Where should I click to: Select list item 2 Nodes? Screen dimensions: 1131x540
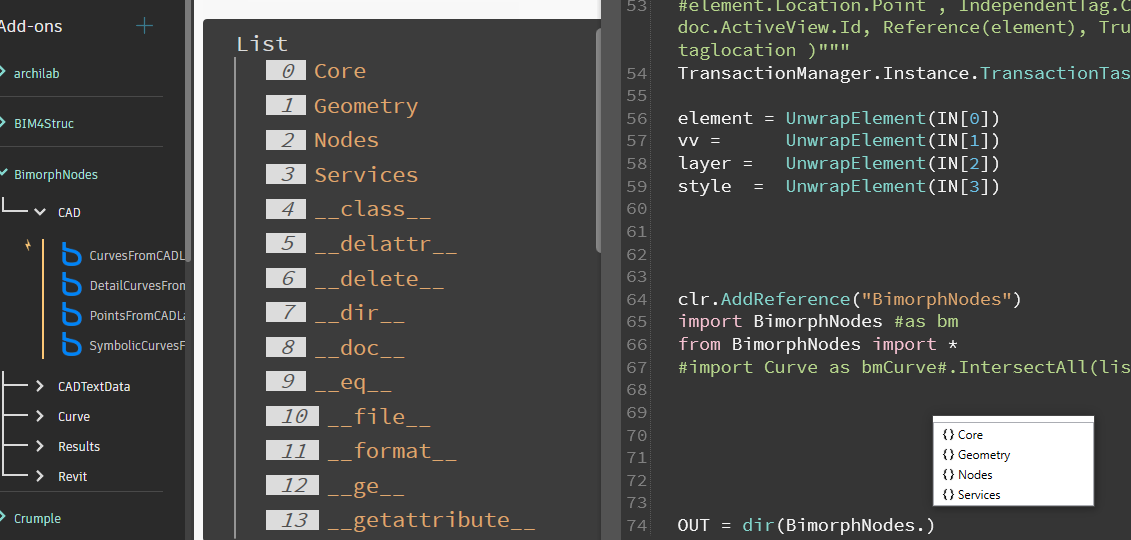tap(346, 140)
